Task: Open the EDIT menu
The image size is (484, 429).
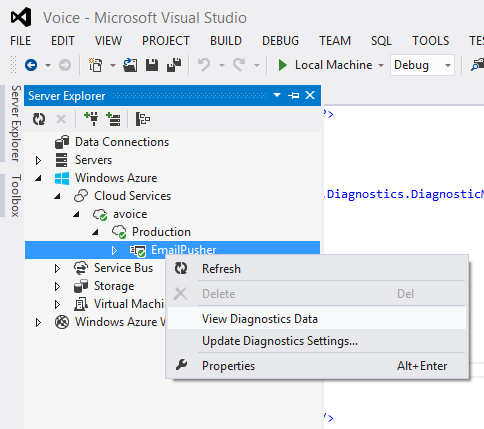Action: (x=62, y=41)
